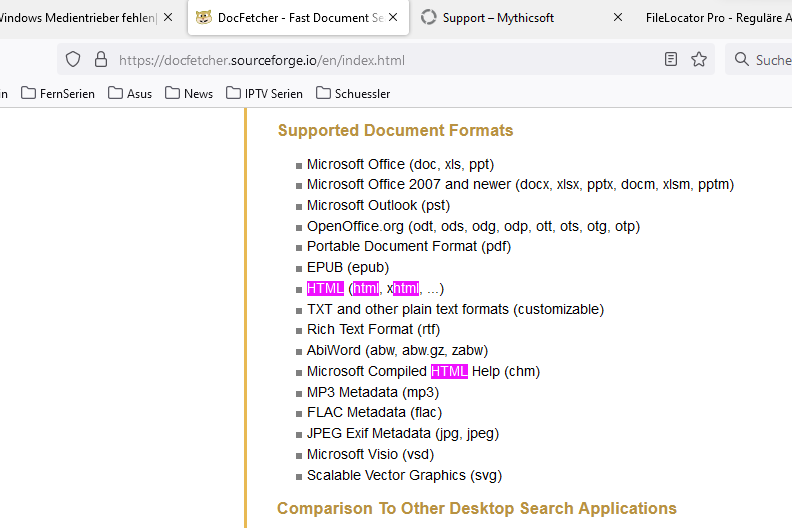
Task: Close the Windows Medientrieber fehlen tab
Action: (168, 18)
